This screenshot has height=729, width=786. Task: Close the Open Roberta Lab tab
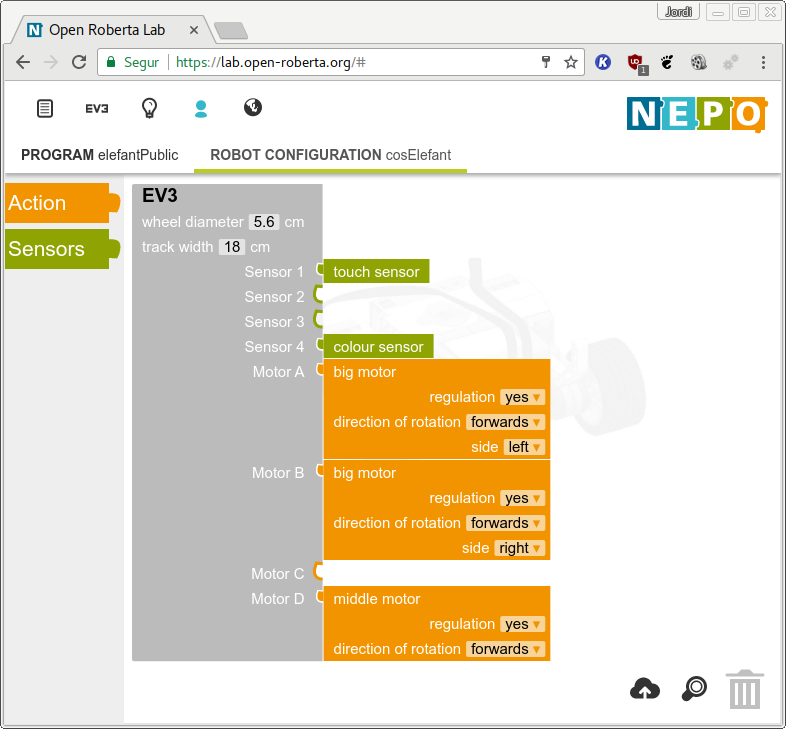[x=193, y=30]
